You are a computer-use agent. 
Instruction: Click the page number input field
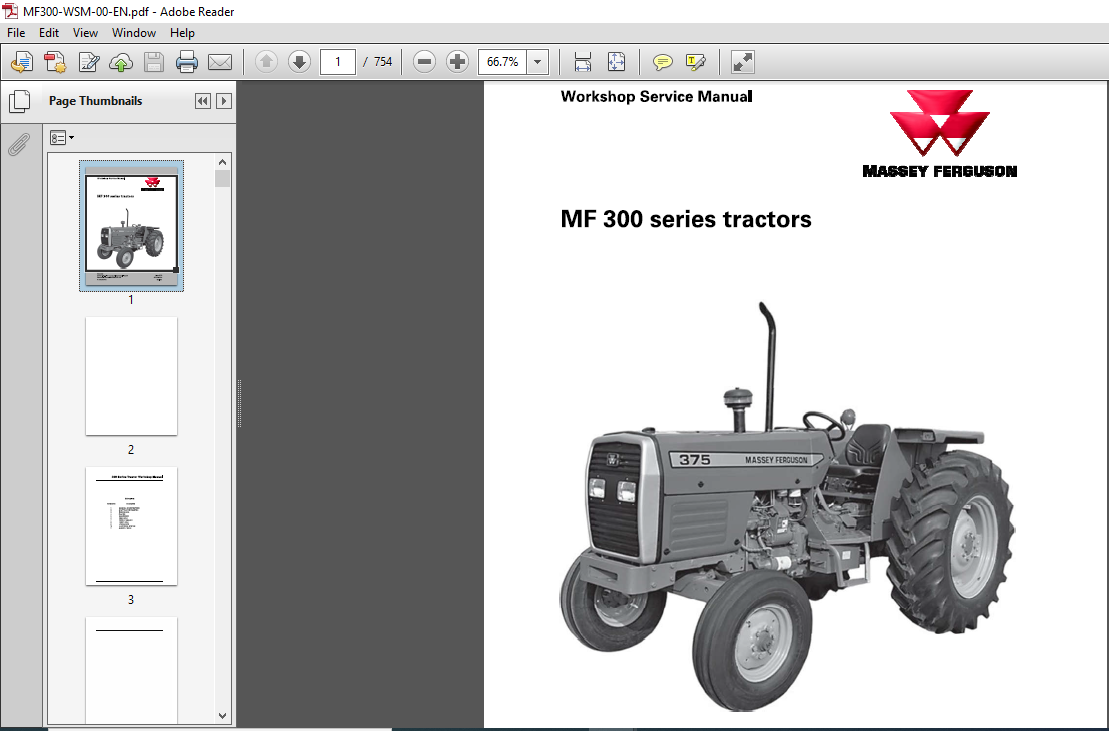[337, 62]
